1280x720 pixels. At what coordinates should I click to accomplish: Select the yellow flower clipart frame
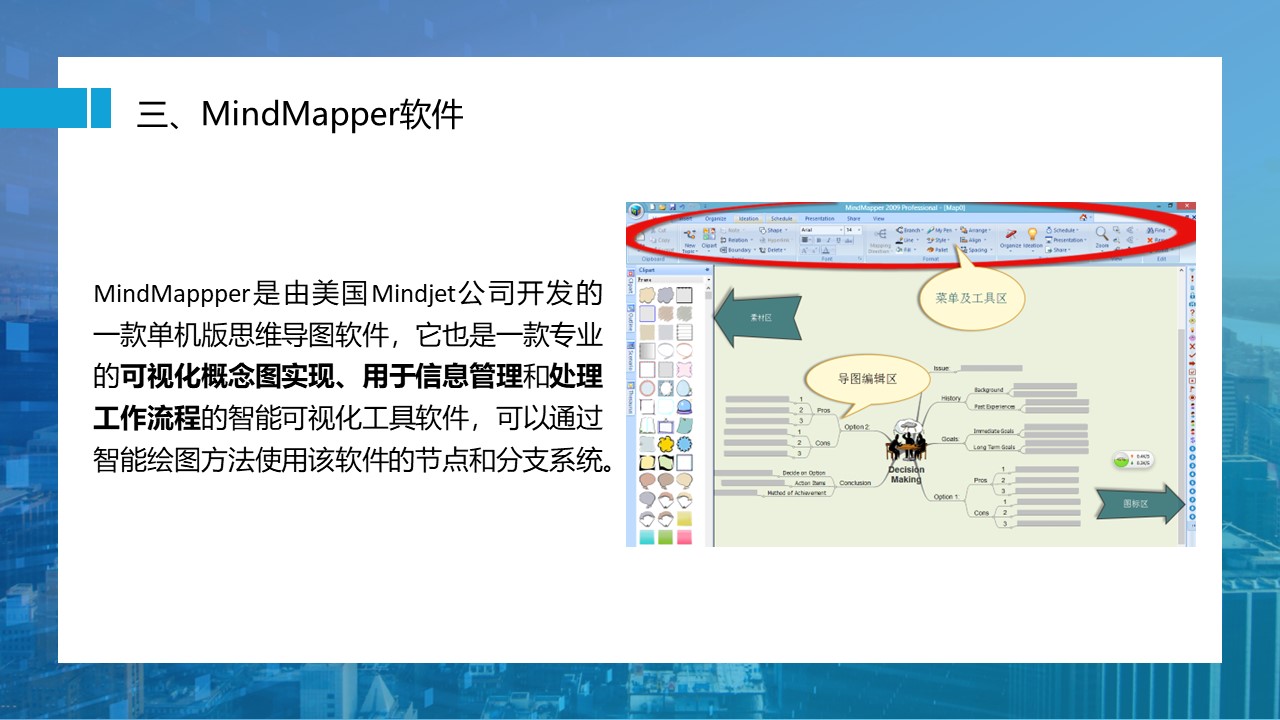click(665, 444)
